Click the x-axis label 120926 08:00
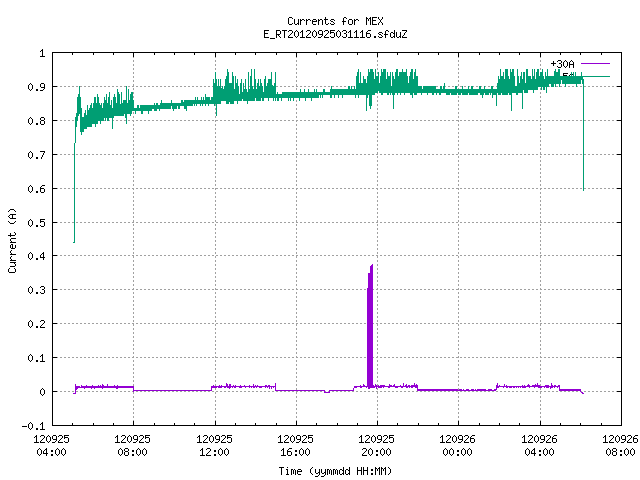 [x=620, y=446]
